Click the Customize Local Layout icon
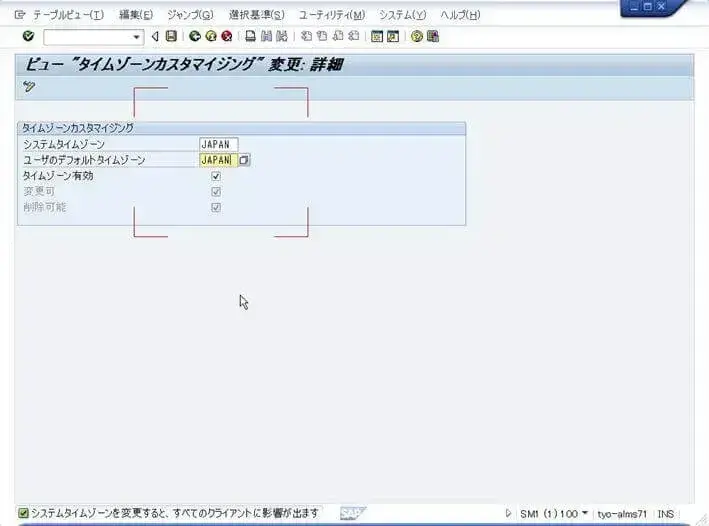709x526 pixels. 433,36
